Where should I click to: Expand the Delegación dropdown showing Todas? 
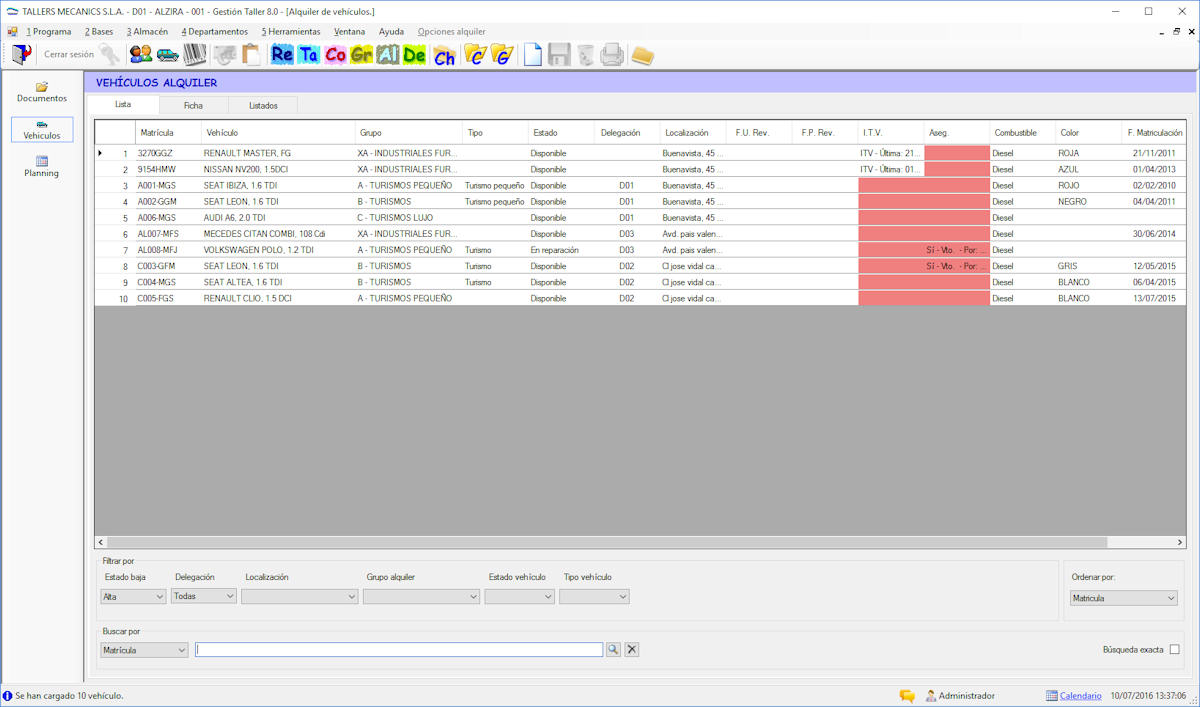pyautogui.click(x=204, y=596)
